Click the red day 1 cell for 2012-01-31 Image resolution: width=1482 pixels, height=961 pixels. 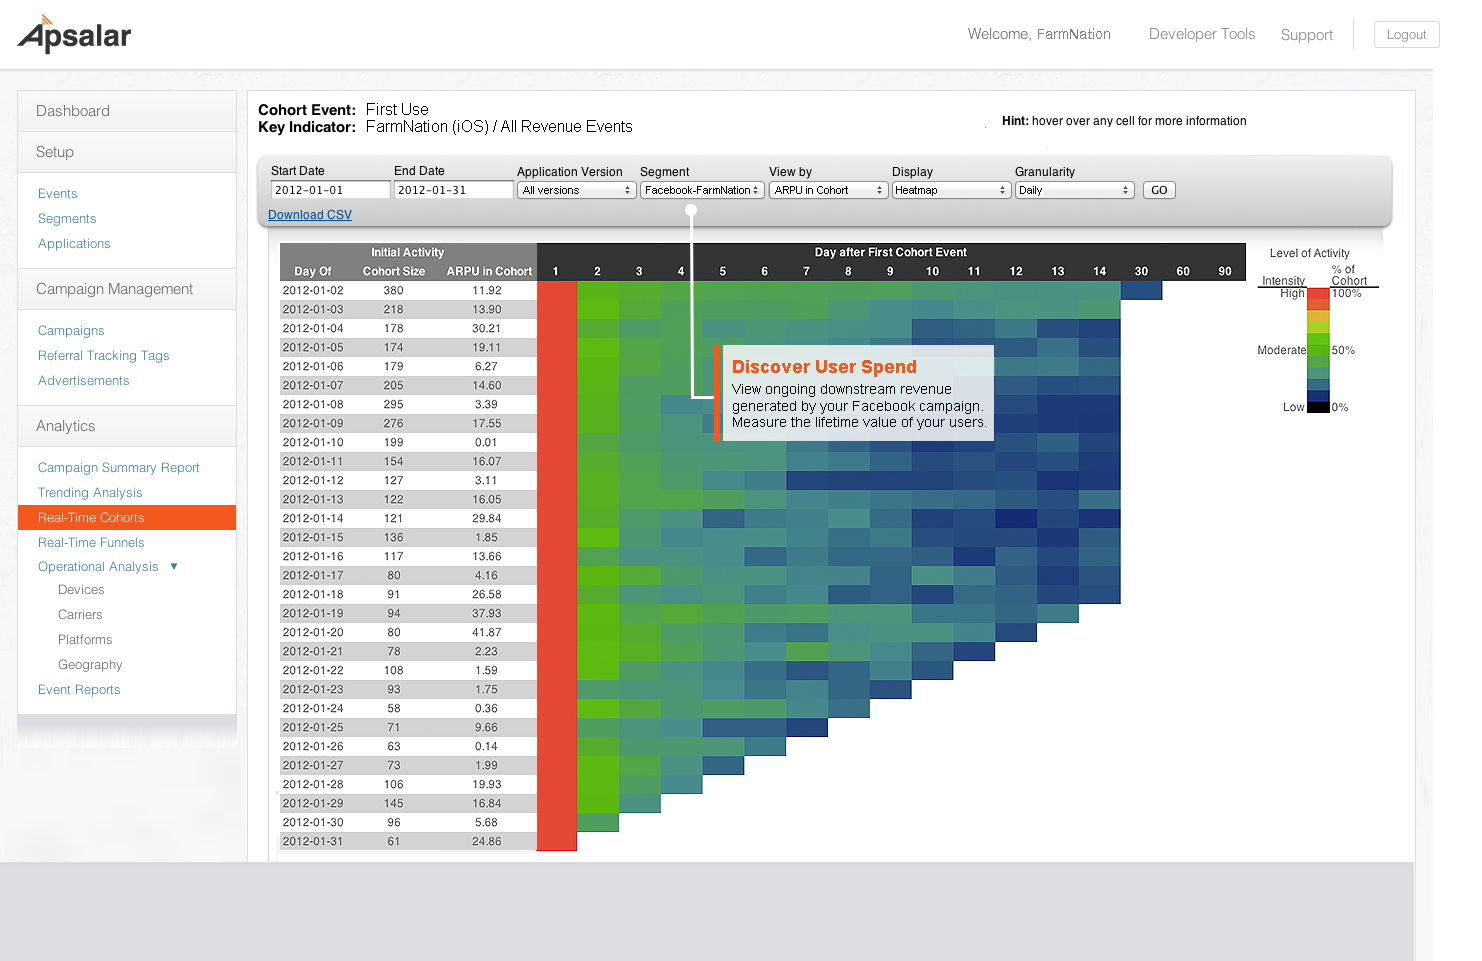(557, 842)
